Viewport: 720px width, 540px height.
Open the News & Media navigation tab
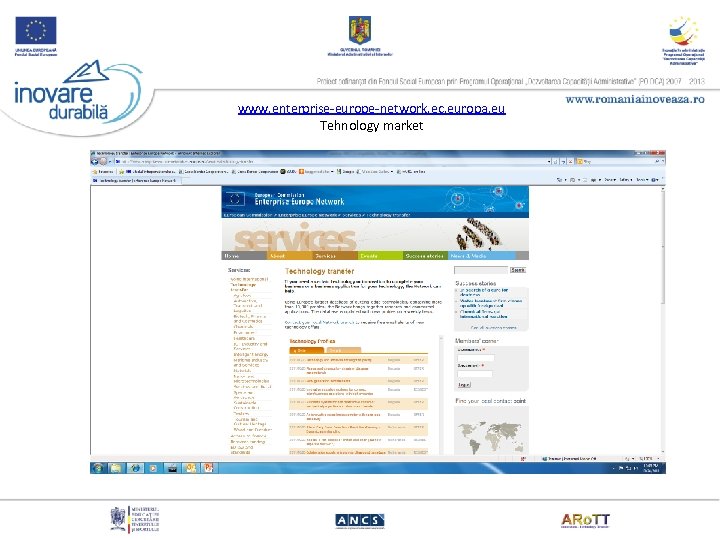[x=482, y=256]
